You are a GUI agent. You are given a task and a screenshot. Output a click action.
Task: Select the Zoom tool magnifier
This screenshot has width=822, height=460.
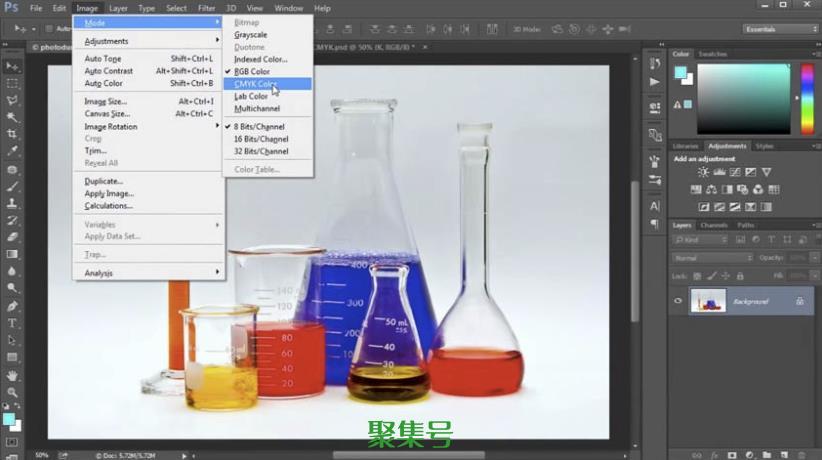[x=13, y=392]
